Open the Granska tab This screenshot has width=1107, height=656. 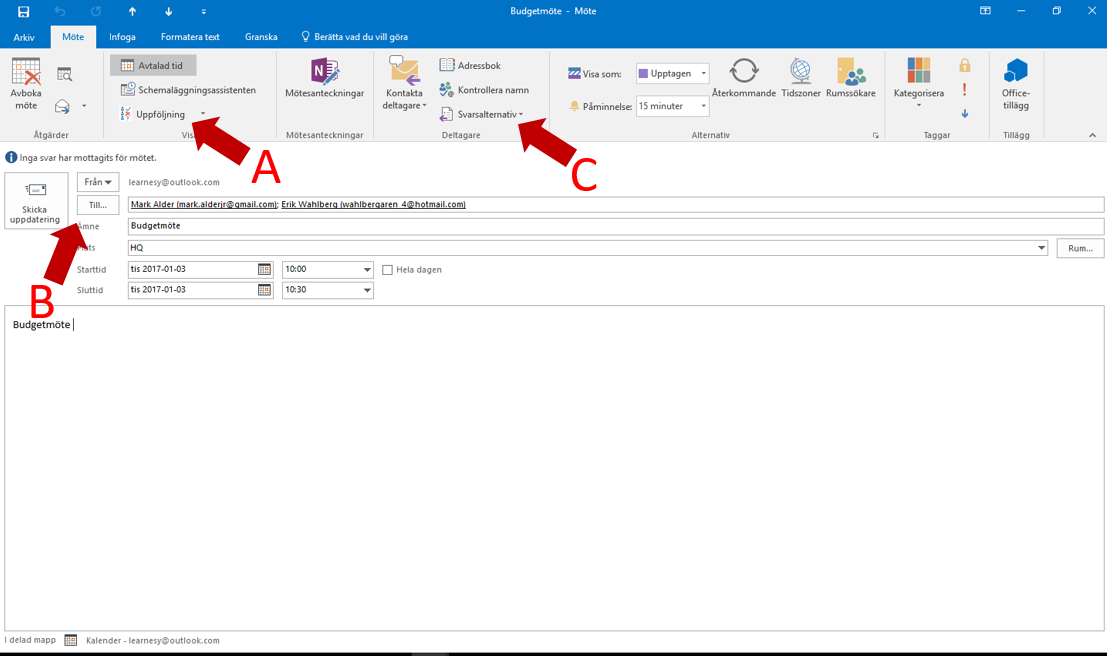261,37
